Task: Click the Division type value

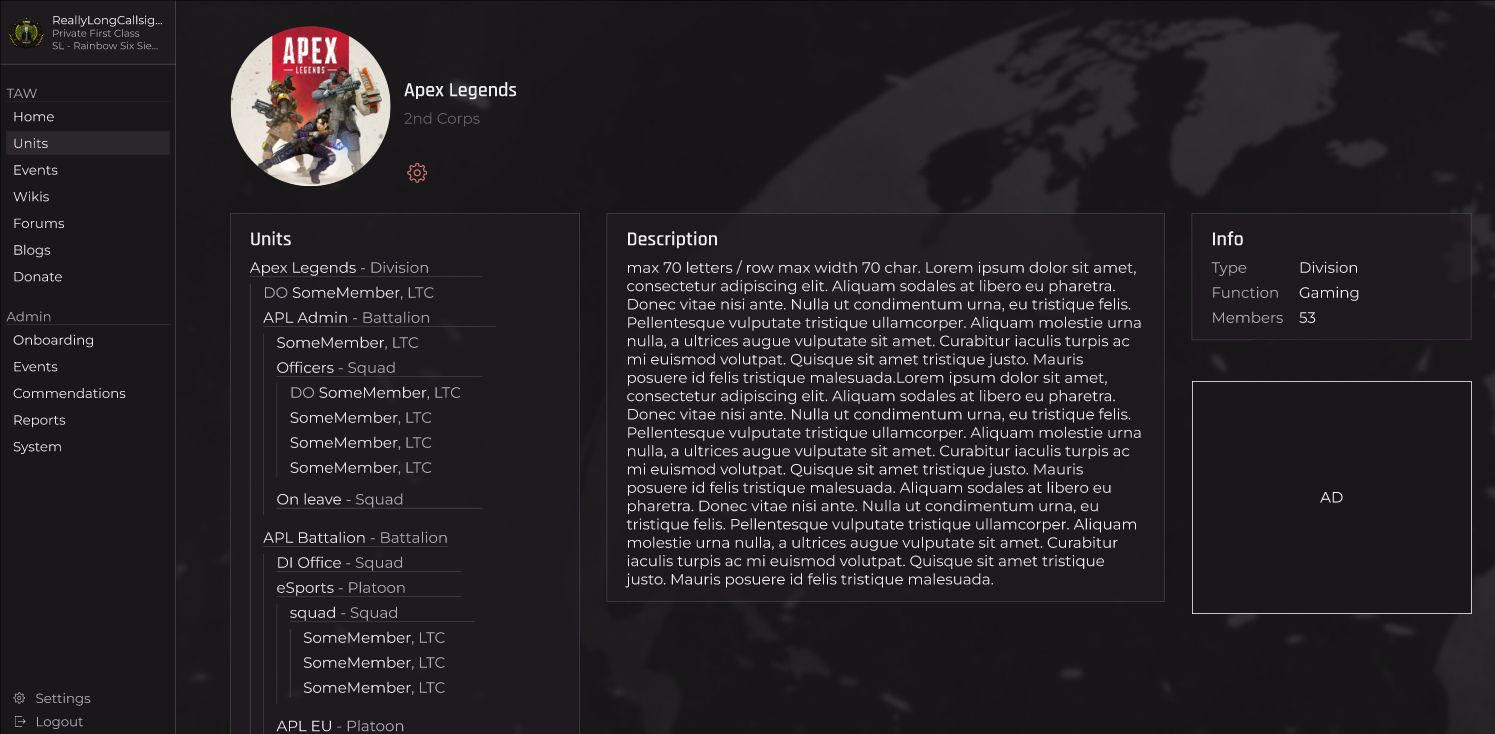Action: (1328, 268)
